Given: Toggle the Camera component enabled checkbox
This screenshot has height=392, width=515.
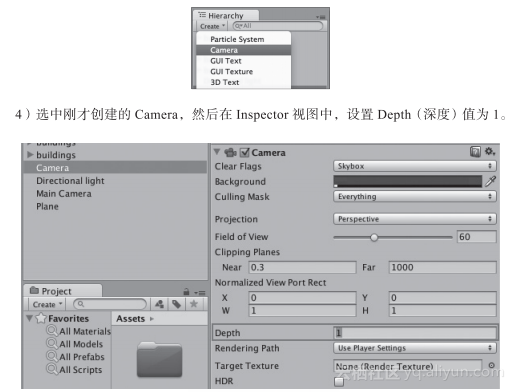Looking at the screenshot, I should tap(245, 152).
